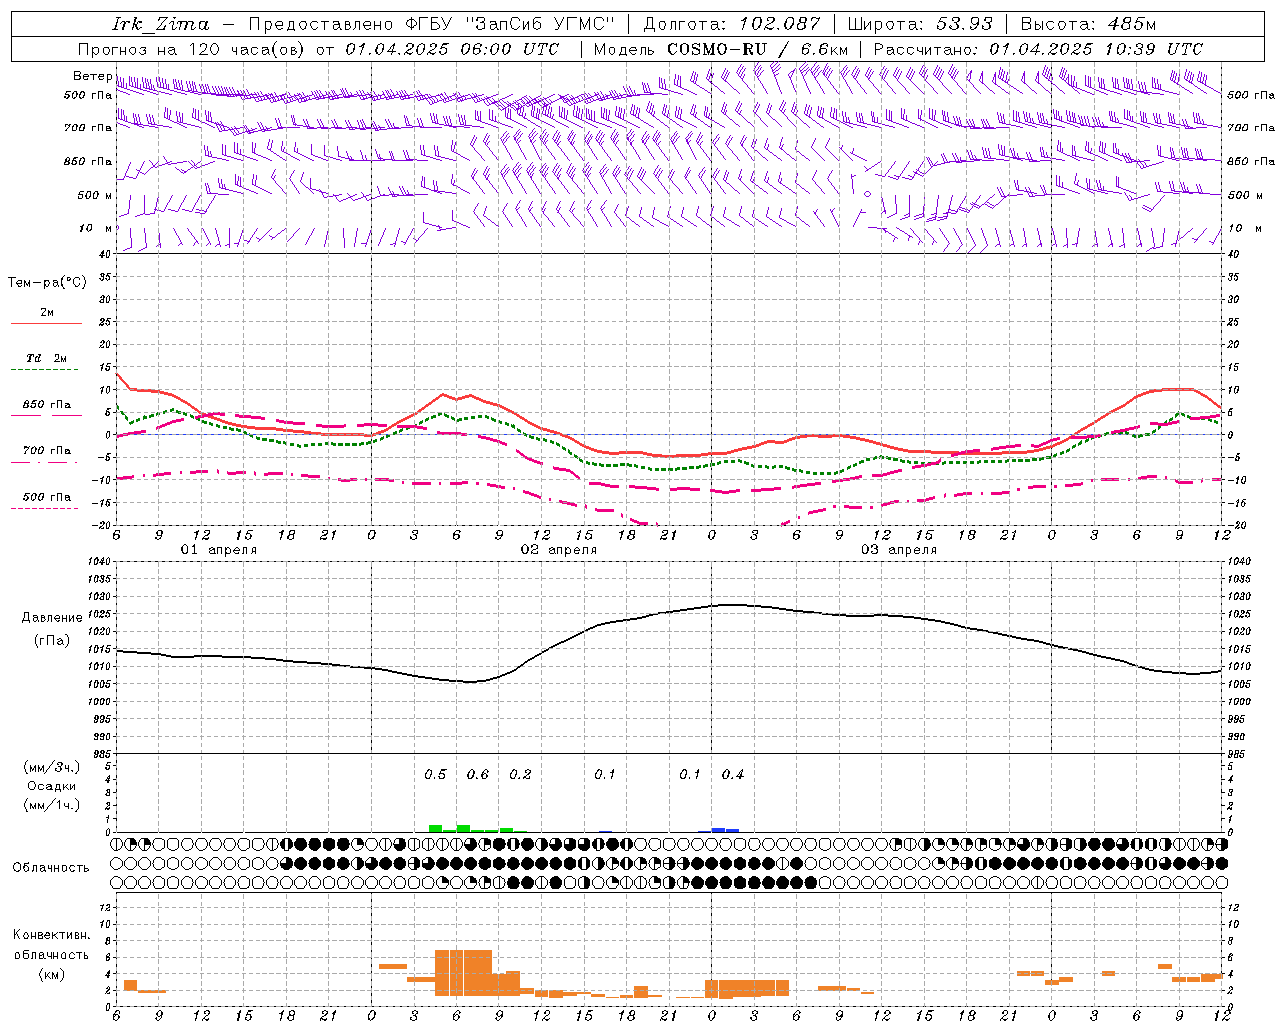
Task: Click the left-axis temperature tick "40"
Action: [x=105, y=254]
